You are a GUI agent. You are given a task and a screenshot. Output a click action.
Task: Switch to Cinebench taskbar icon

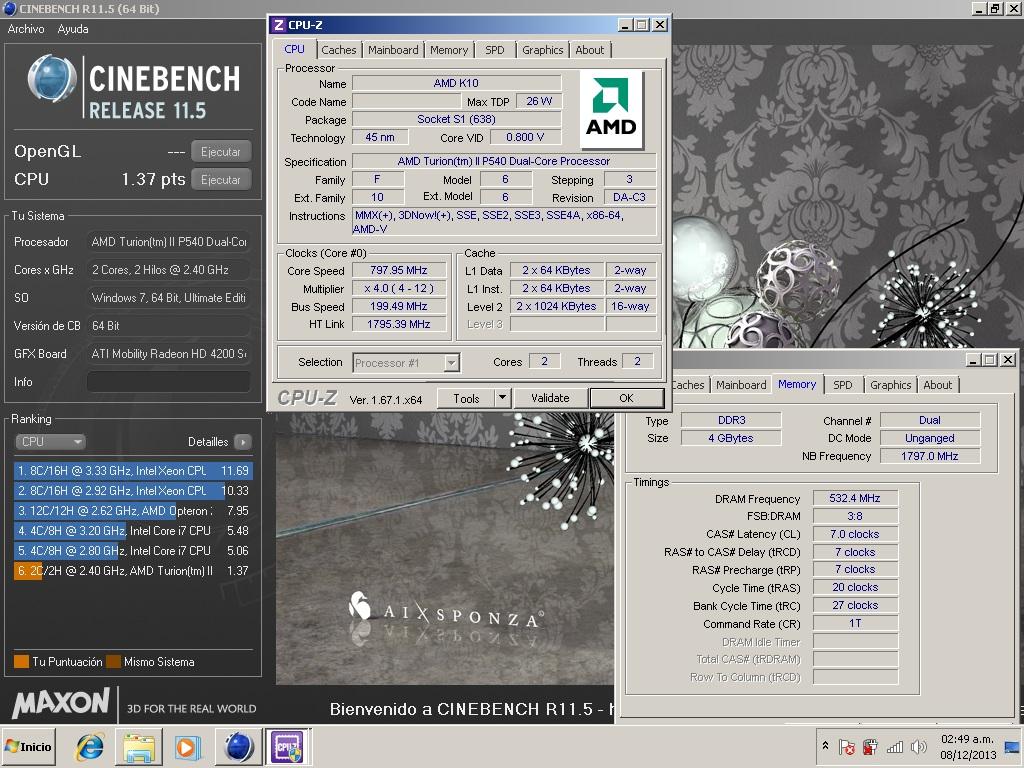point(239,747)
